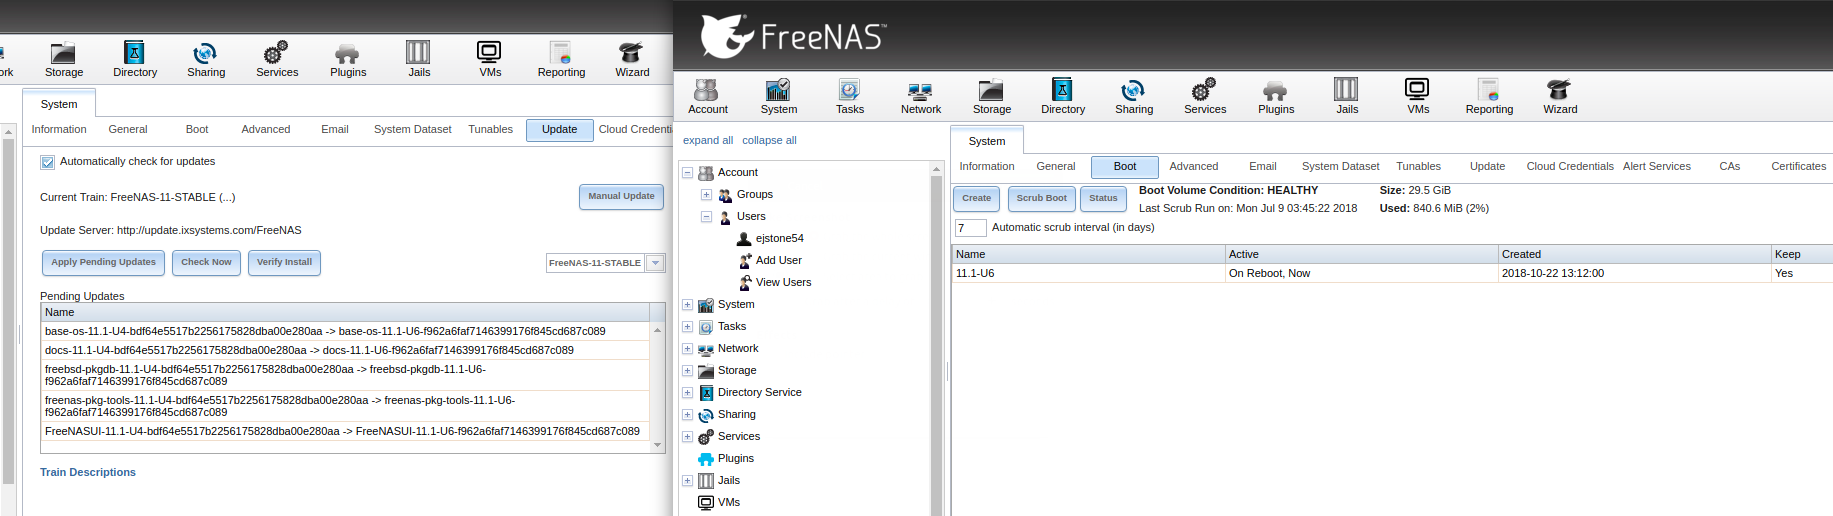Screen dimensions: 1833x516
Task: Switch to Boot tab in right window
Action: click(1124, 167)
